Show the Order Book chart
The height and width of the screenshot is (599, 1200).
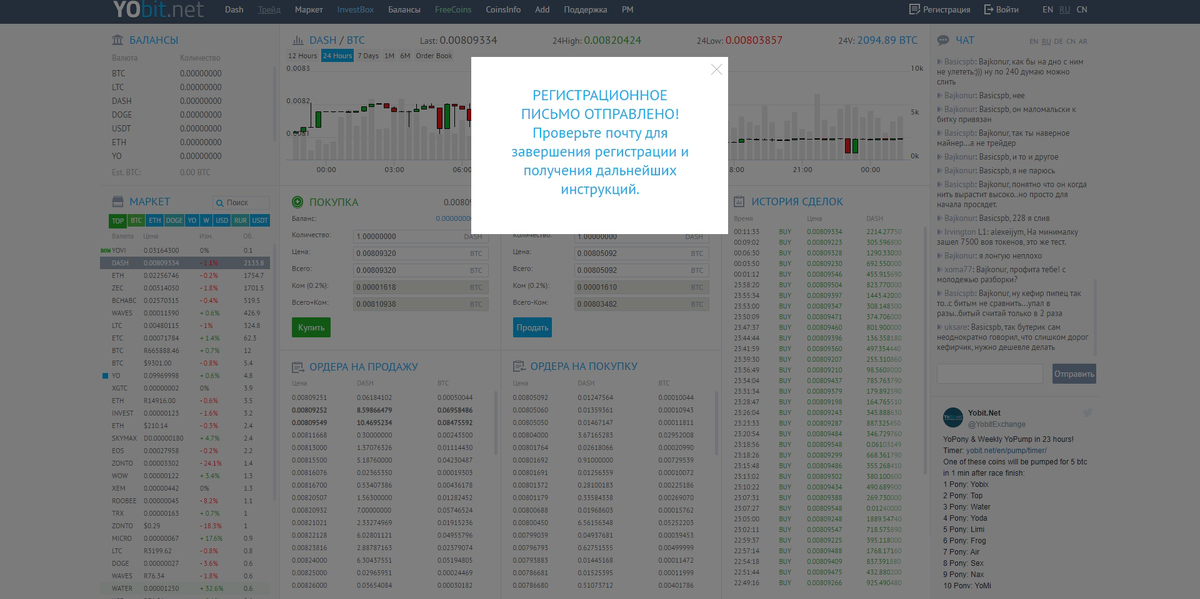coord(434,56)
